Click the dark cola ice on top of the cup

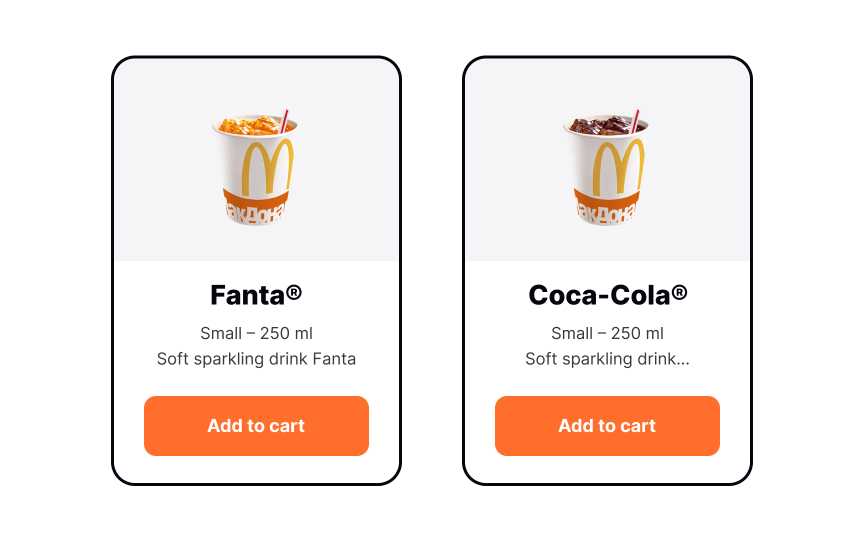click(600, 125)
